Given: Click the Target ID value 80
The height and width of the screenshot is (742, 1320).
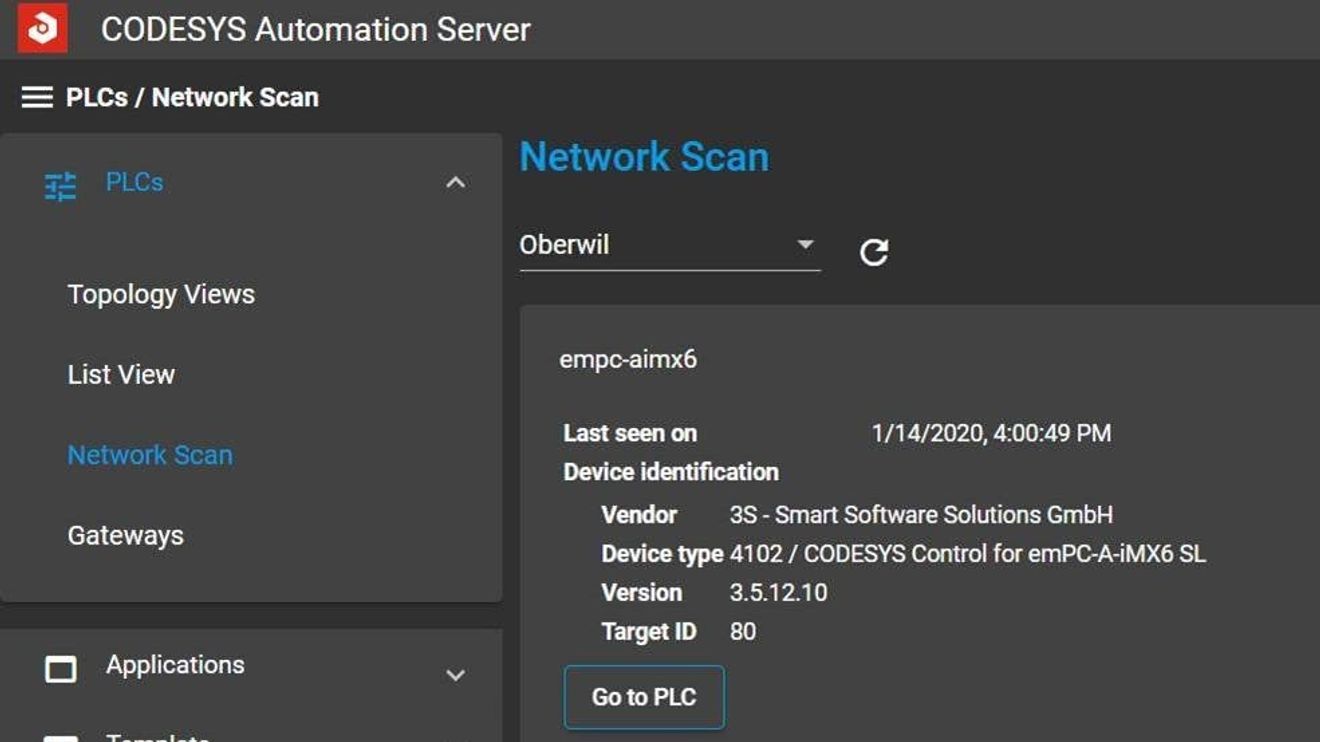Looking at the screenshot, I should [743, 632].
